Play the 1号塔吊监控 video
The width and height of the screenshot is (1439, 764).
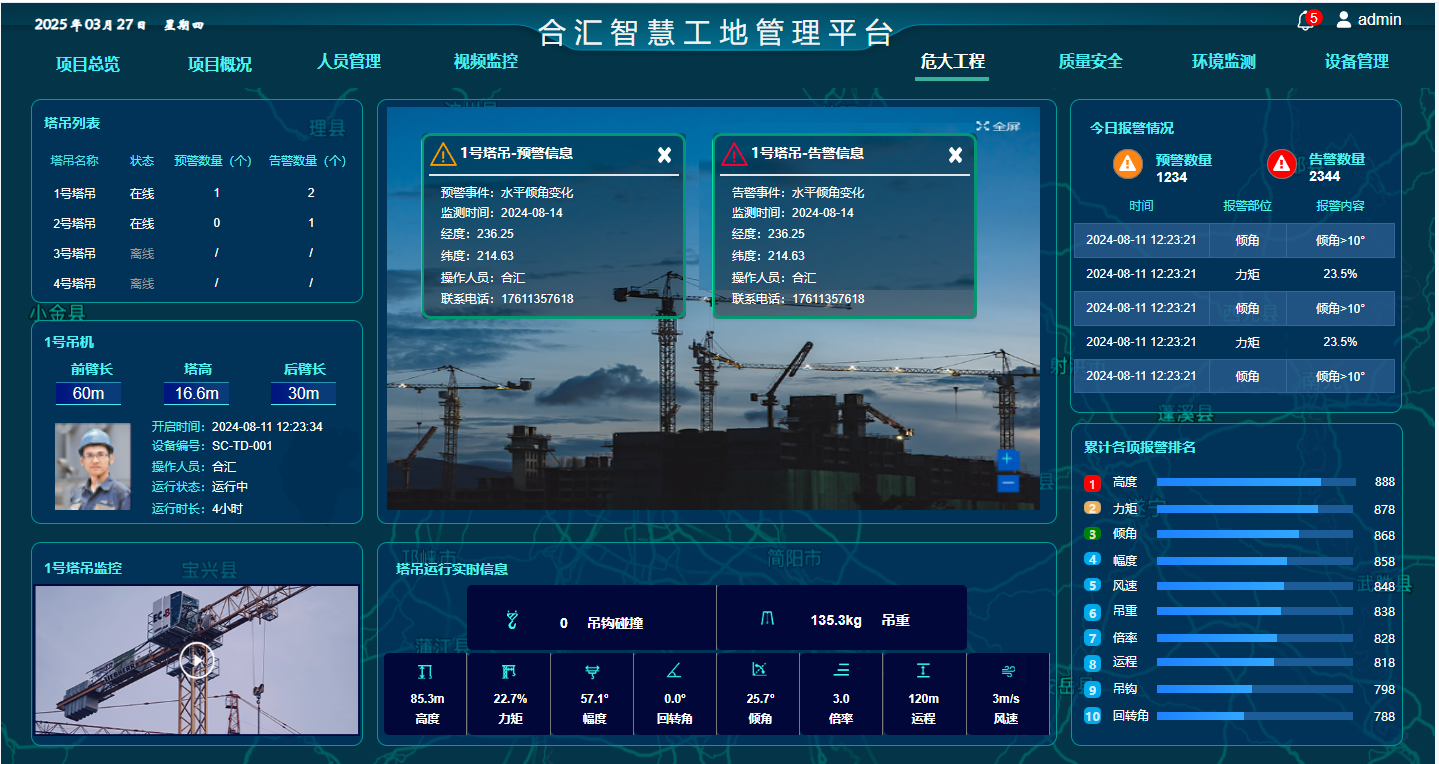[x=197, y=660]
